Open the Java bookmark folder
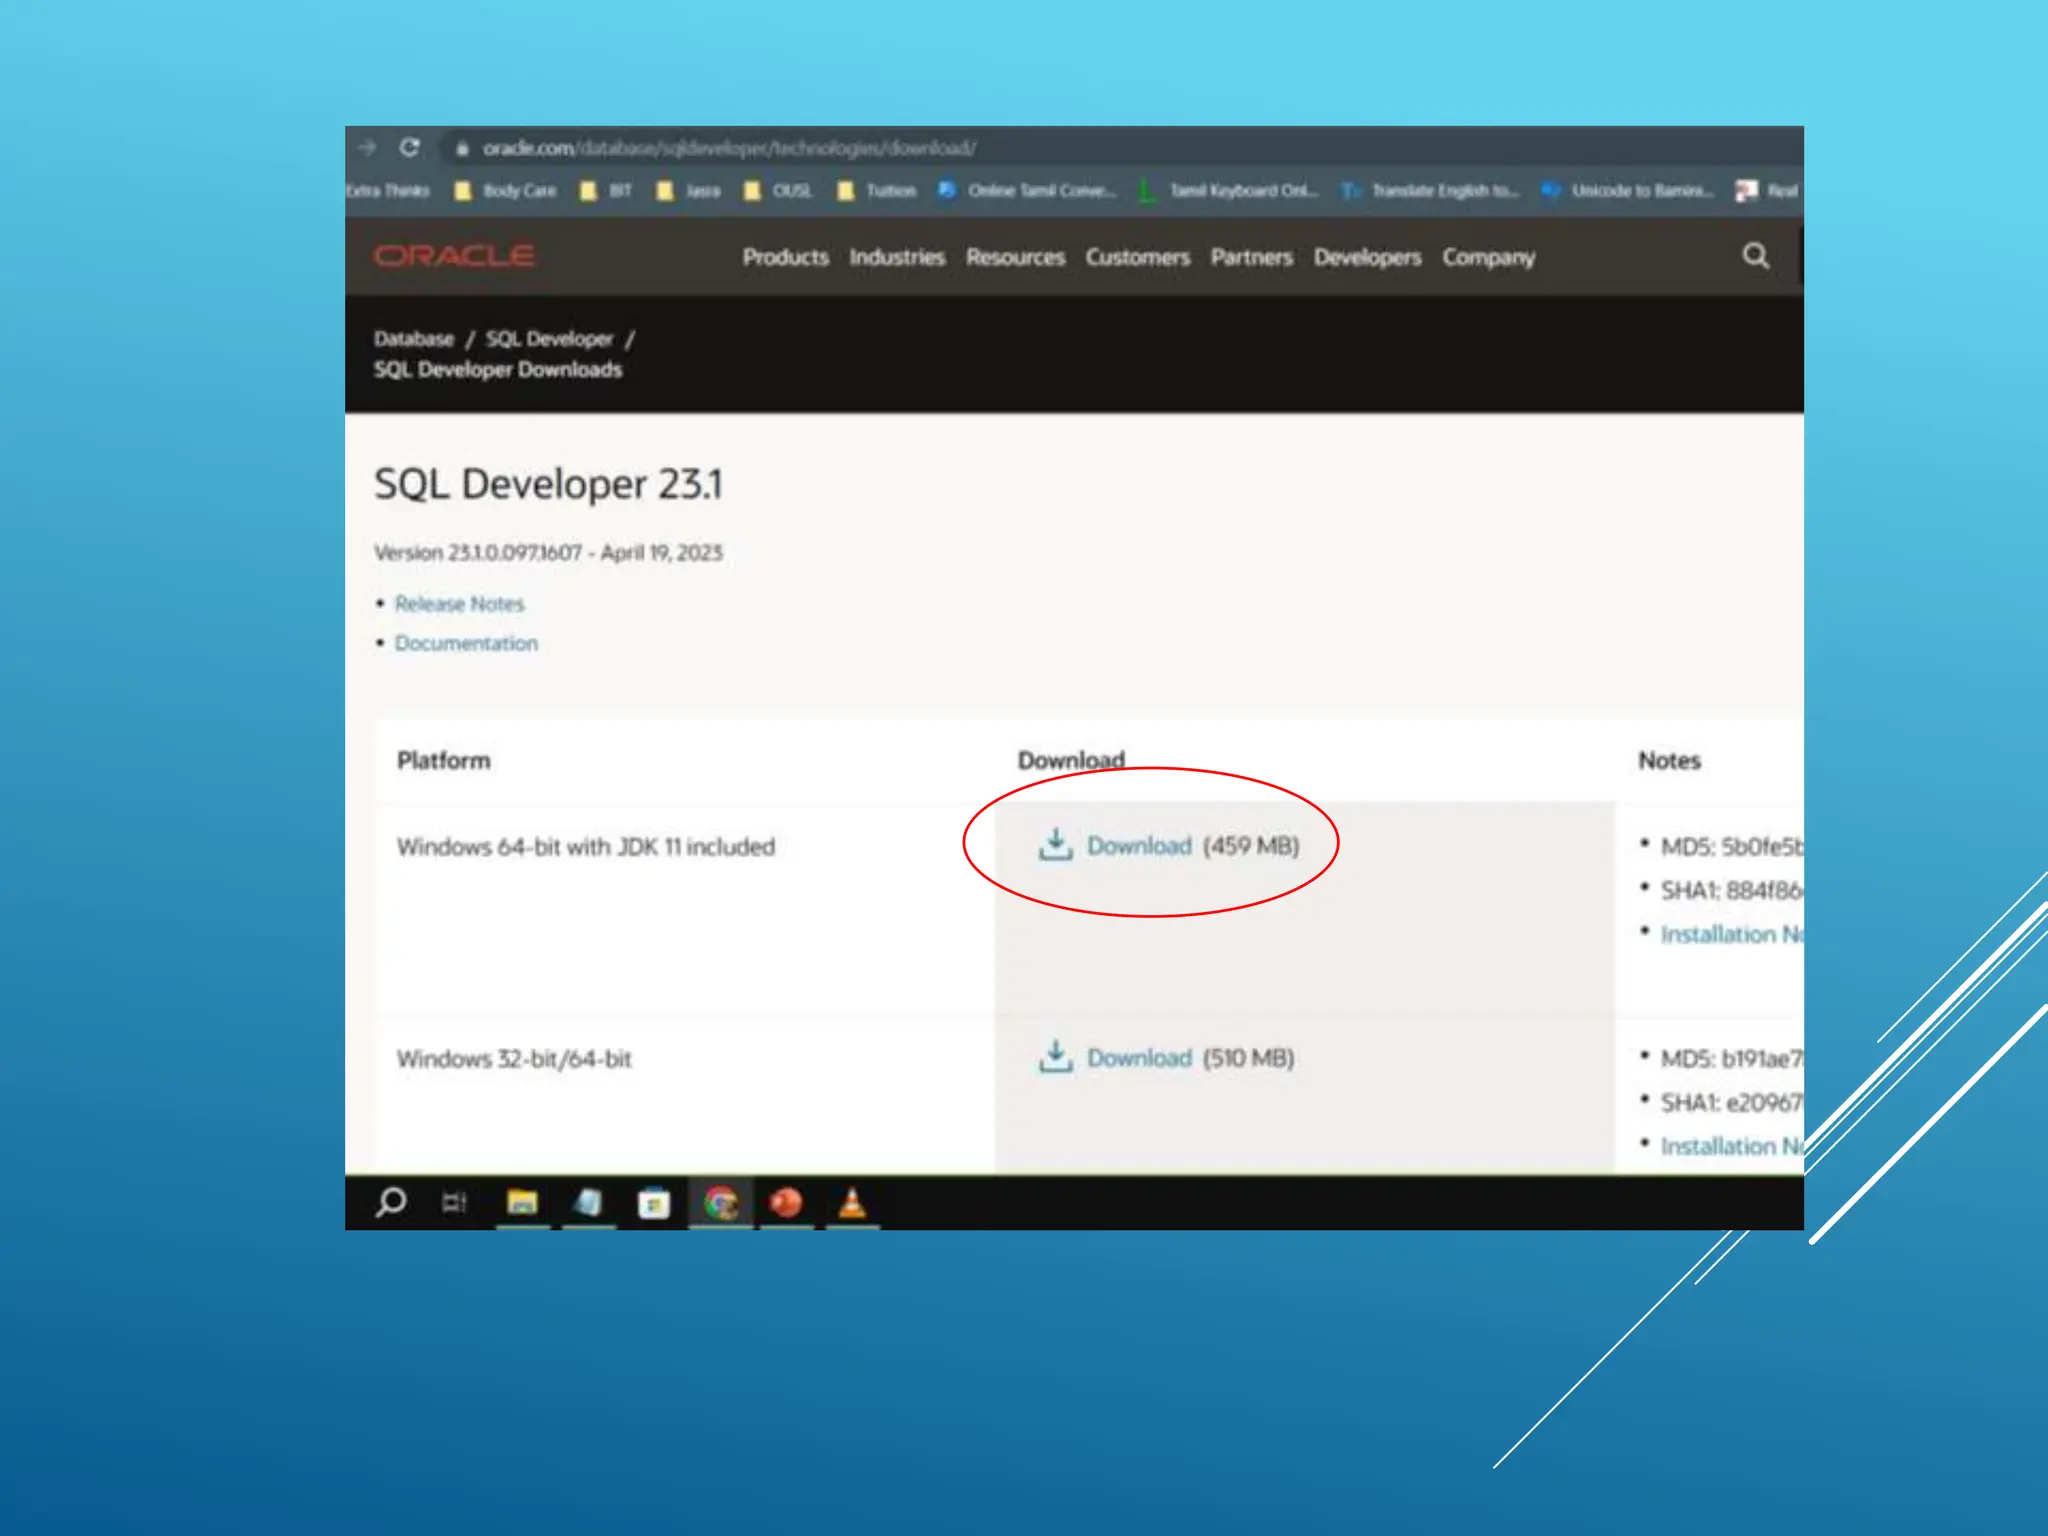Viewport: 2048px width, 1536px height. tap(688, 190)
